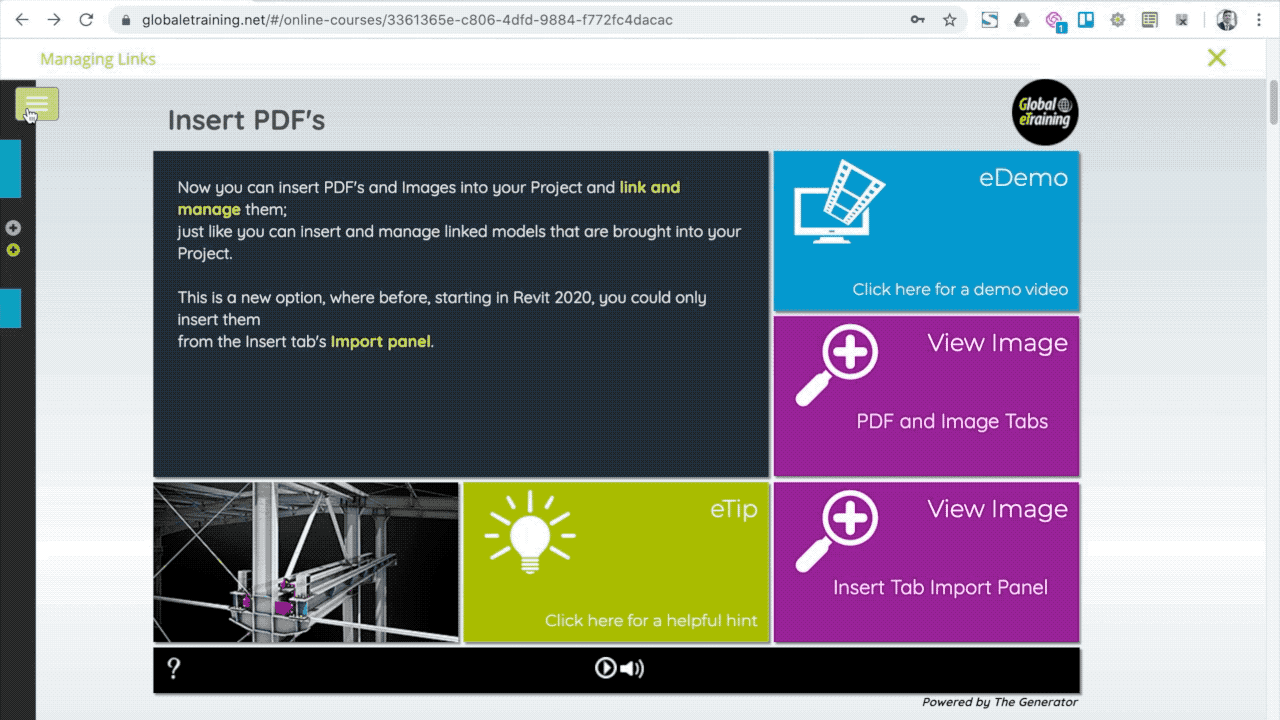The height and width of the screenshot is (720, 1280).
Task: Click the Trello extension icon
Action: (1085, 20)
